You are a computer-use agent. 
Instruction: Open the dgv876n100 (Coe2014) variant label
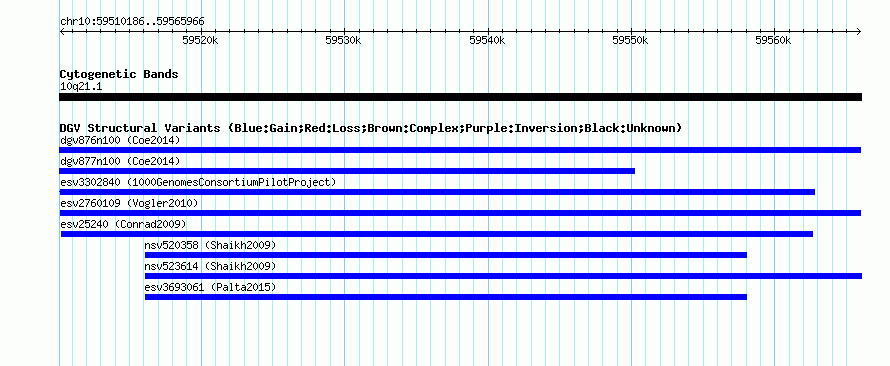coord(120,140)
